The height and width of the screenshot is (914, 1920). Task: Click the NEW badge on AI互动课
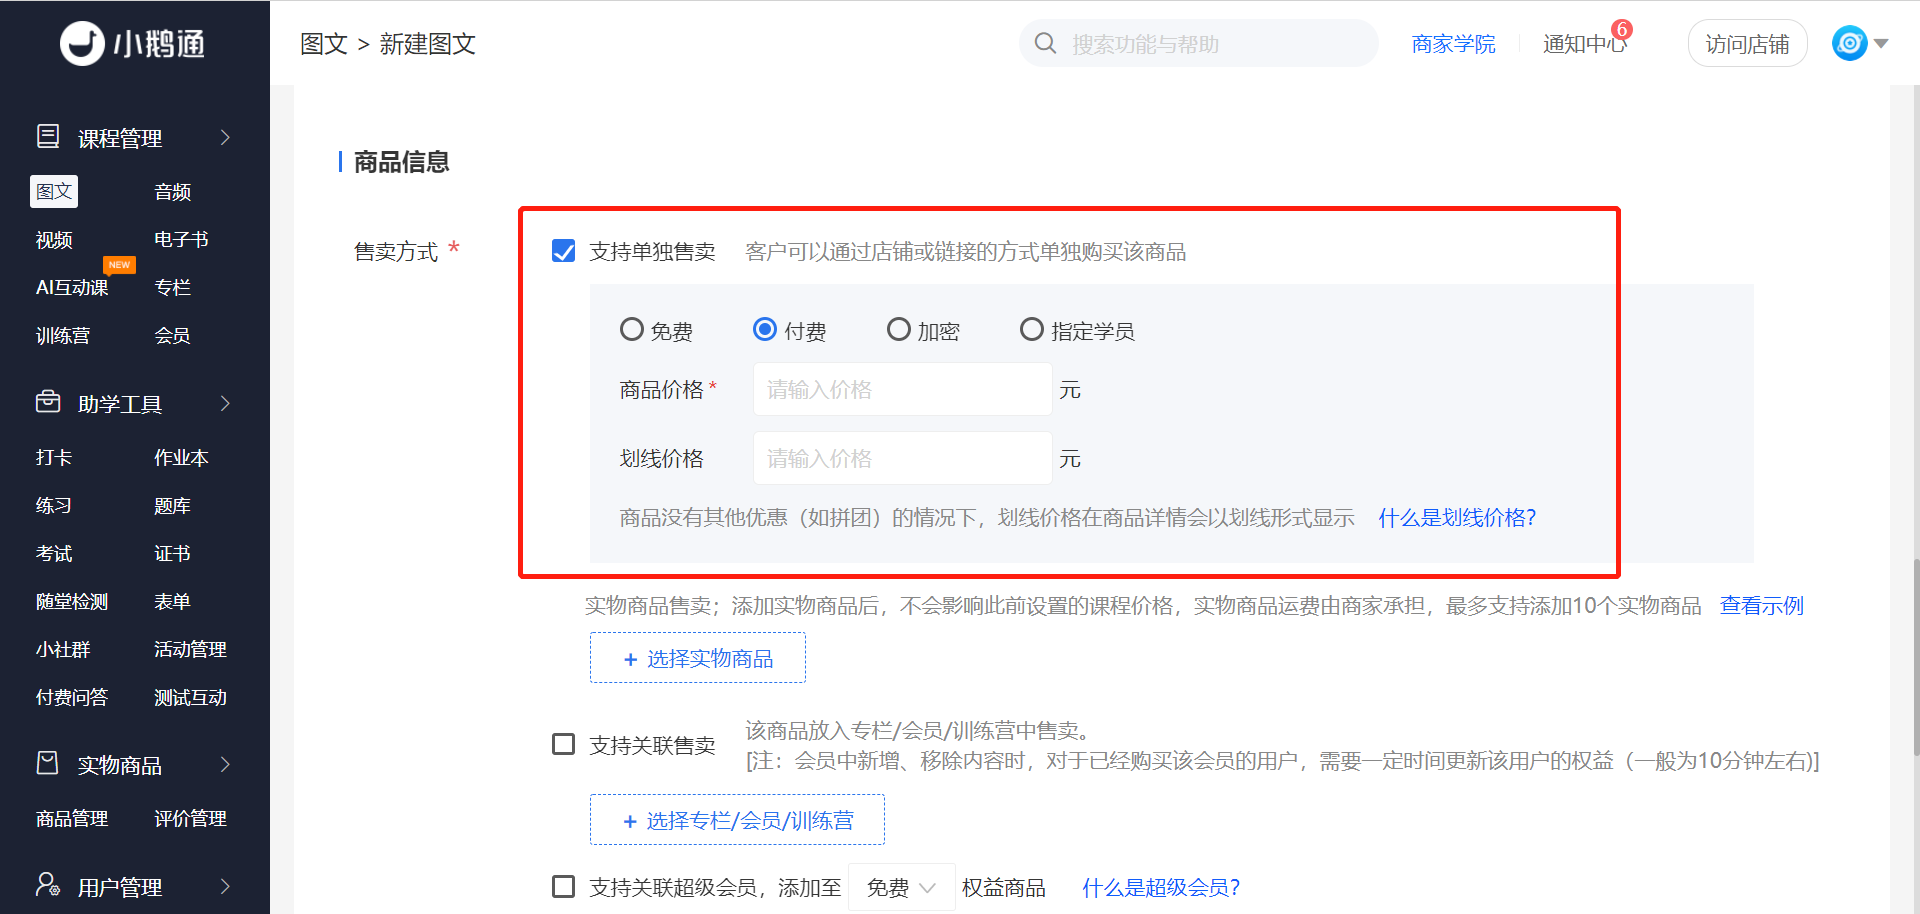coord(119,265)
